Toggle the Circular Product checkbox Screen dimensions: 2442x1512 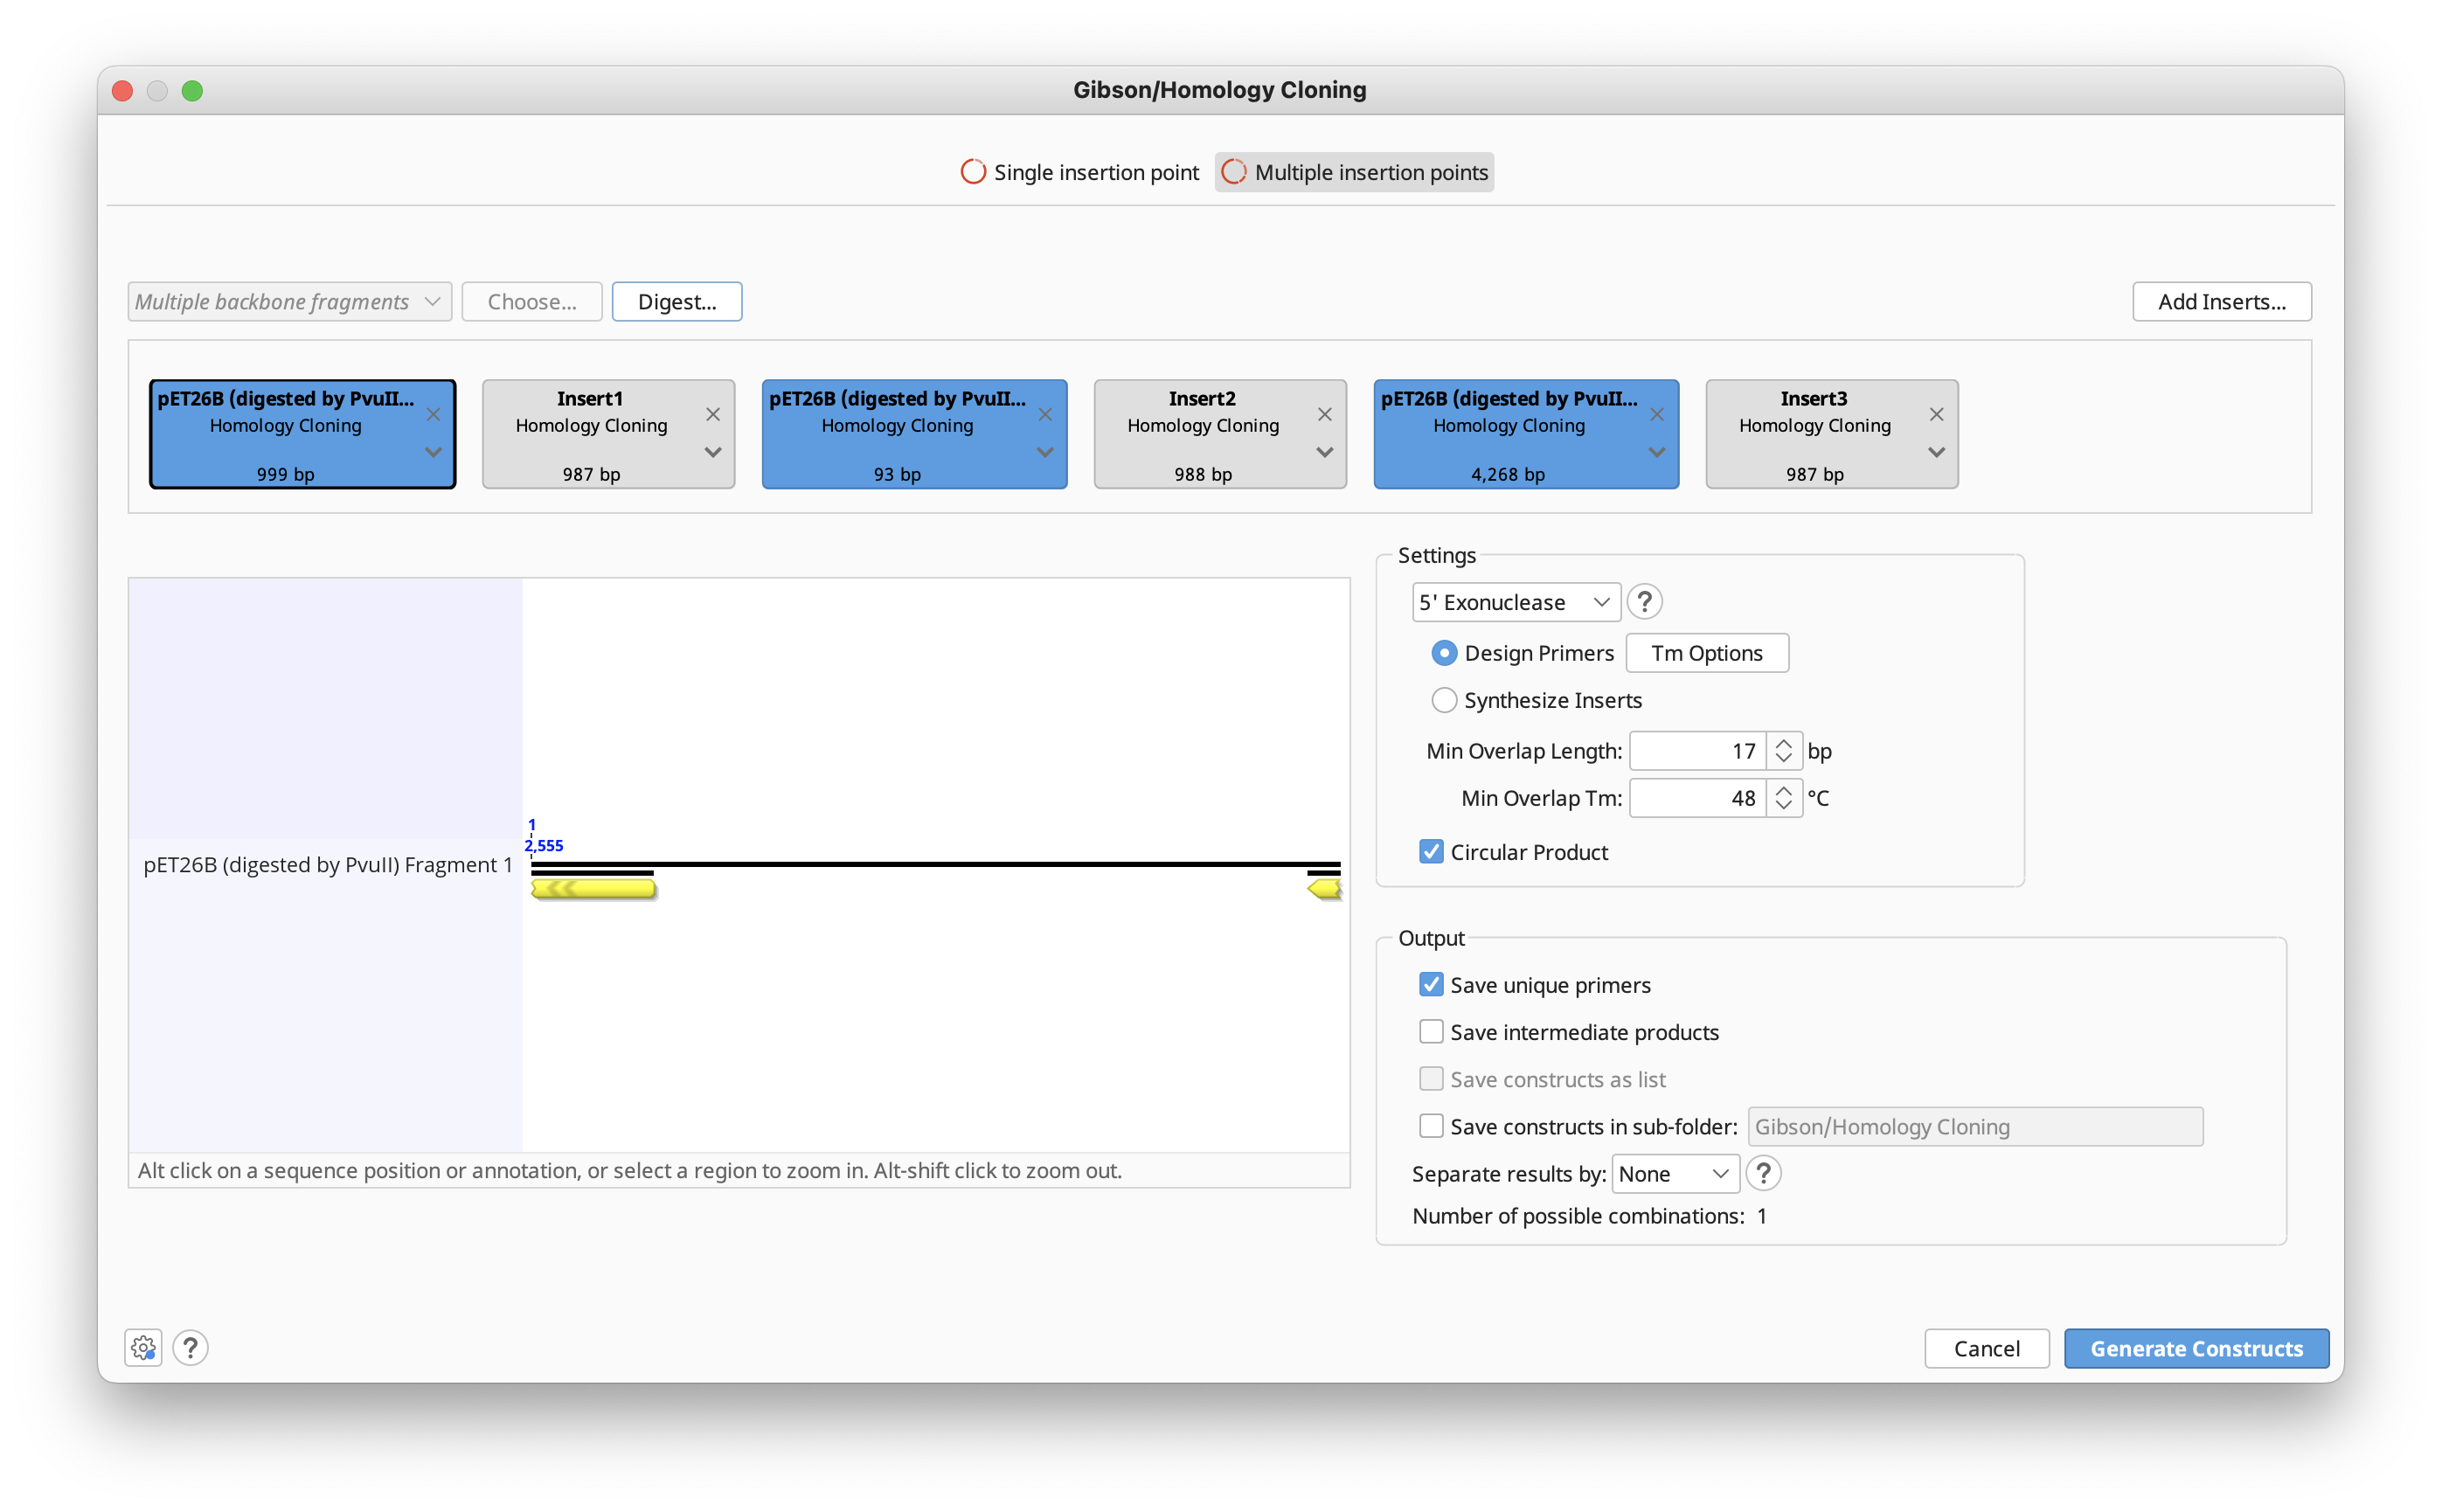[1431, 852]
